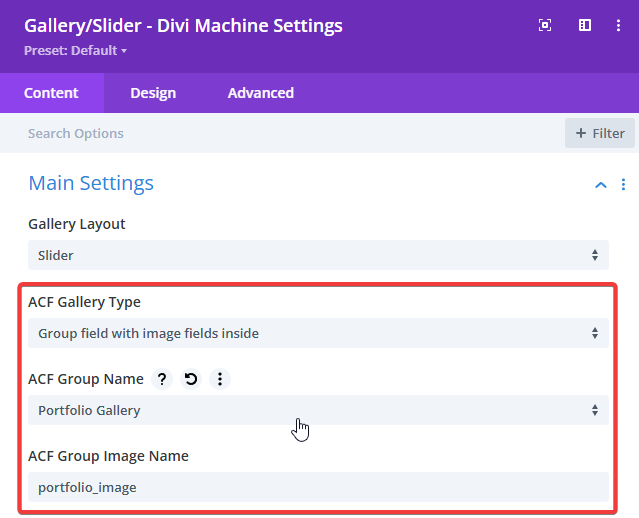Screen dimensions: 639x518
Task: Switch to the Advanced tab
Action: coord(260,93)
